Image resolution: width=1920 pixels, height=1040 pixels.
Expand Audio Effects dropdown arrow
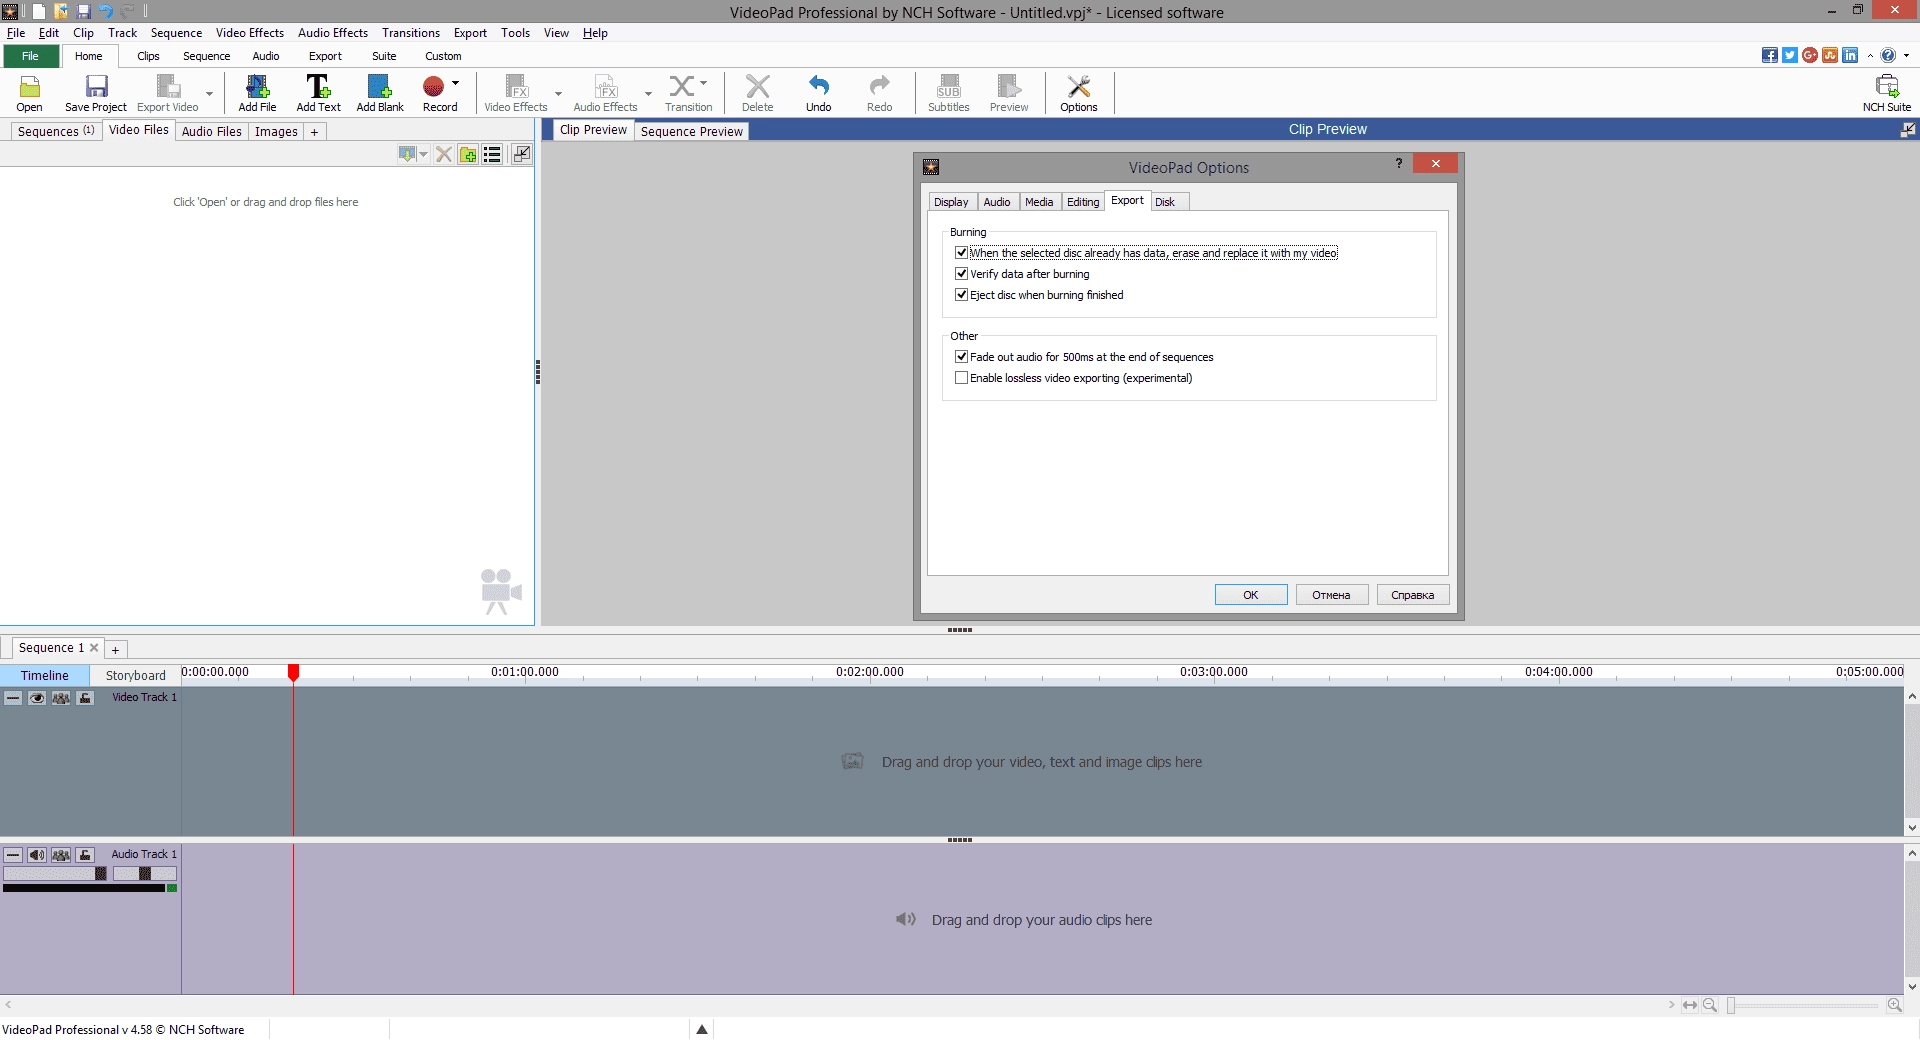point(648,93)
